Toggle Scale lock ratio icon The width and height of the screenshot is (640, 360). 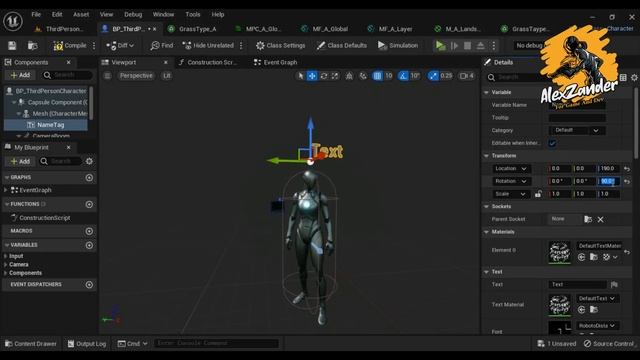538,194
